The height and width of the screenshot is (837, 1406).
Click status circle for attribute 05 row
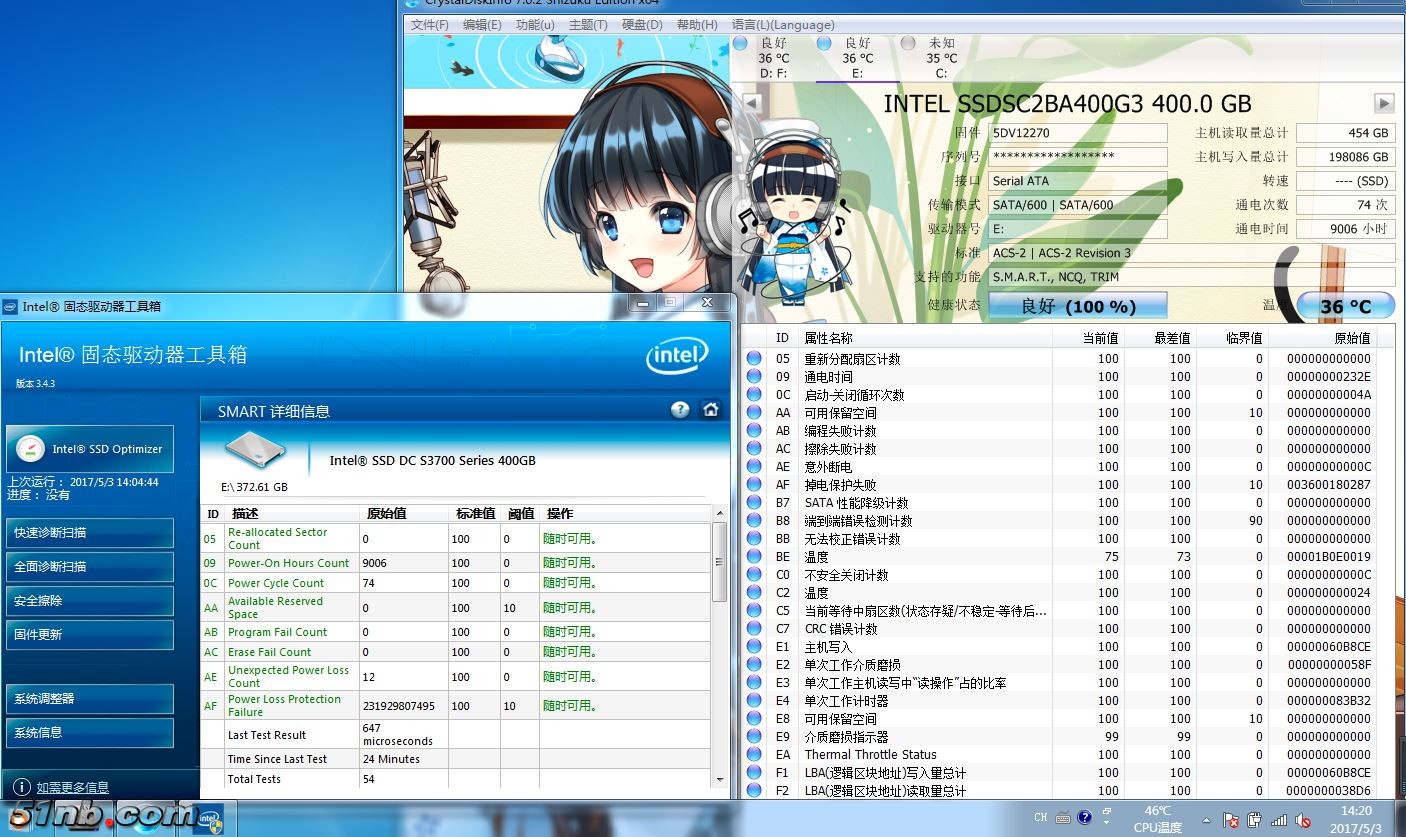point(754,358)
